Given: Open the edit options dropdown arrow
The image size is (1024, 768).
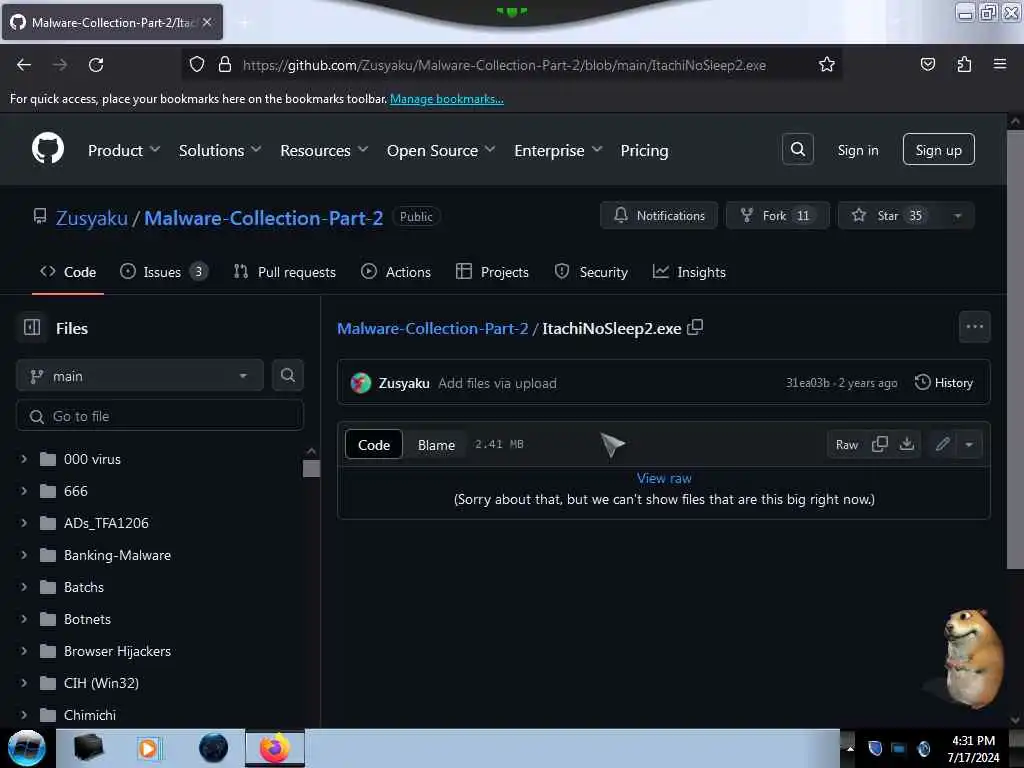Looking at the screenshot, I should [x=969, y=444].
